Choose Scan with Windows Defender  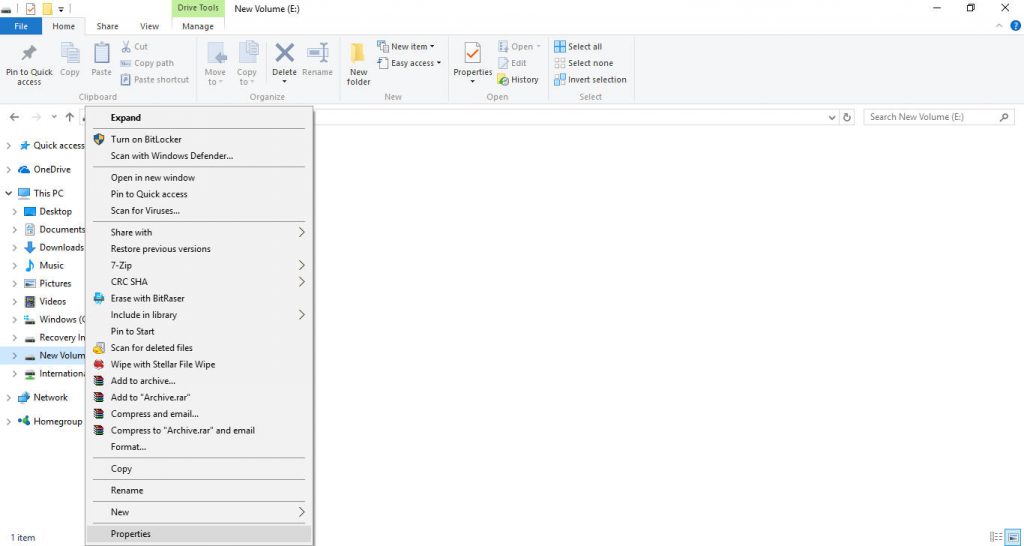point(199,155)
